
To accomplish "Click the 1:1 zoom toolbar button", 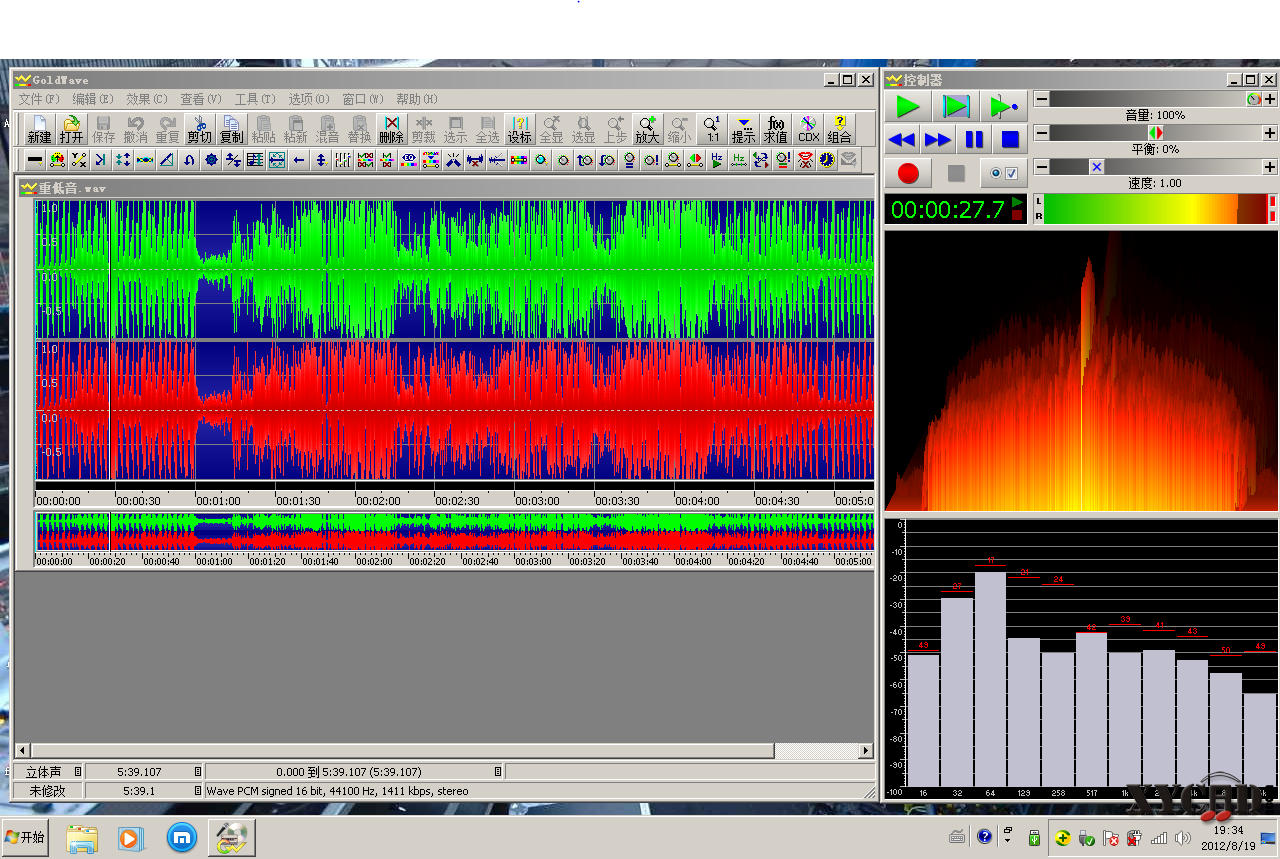I will (x=712, y=130).
